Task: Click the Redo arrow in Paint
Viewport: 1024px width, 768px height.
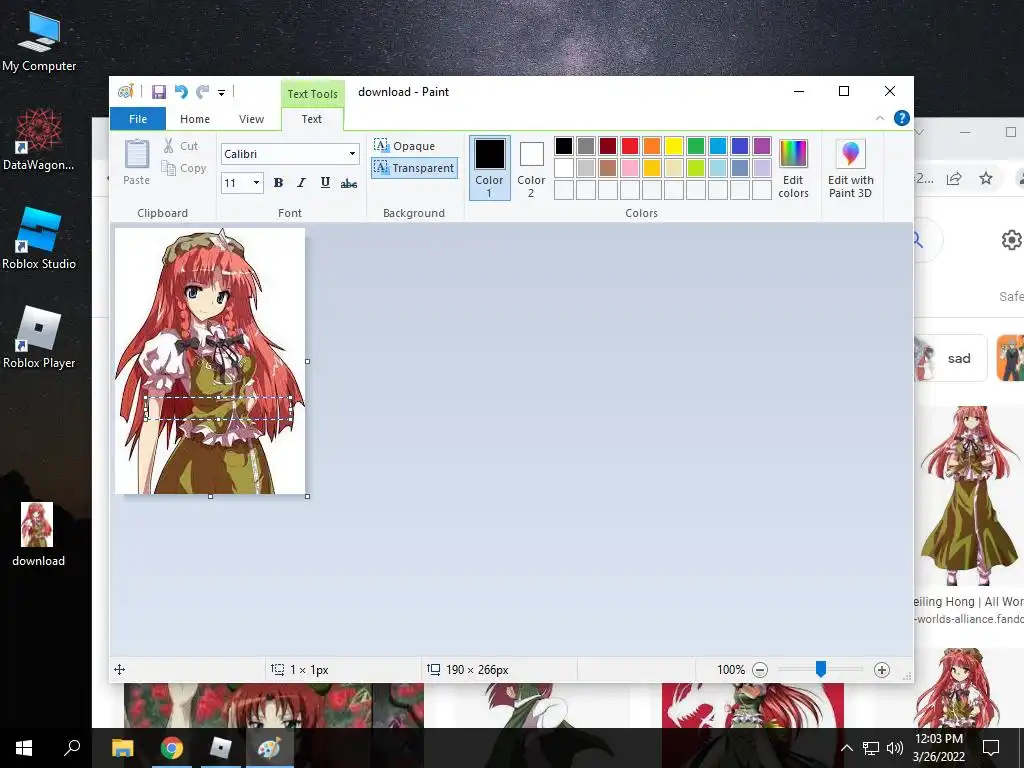Action: click(x=203, y=92)
